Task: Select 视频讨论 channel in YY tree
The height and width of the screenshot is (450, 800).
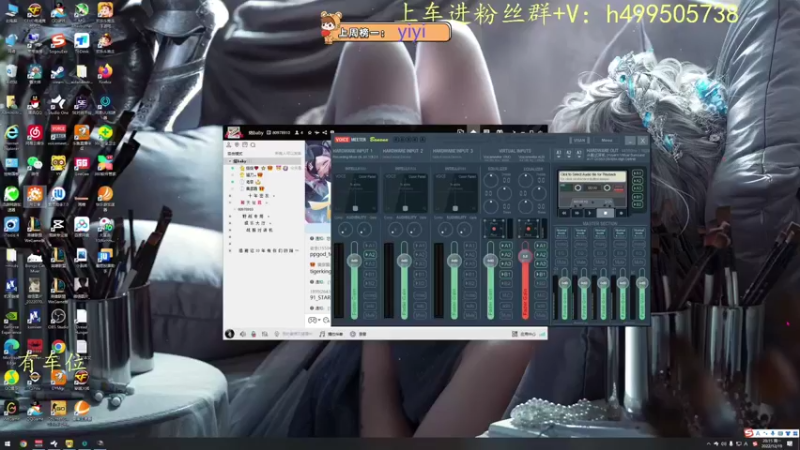Action: [260, 230]
